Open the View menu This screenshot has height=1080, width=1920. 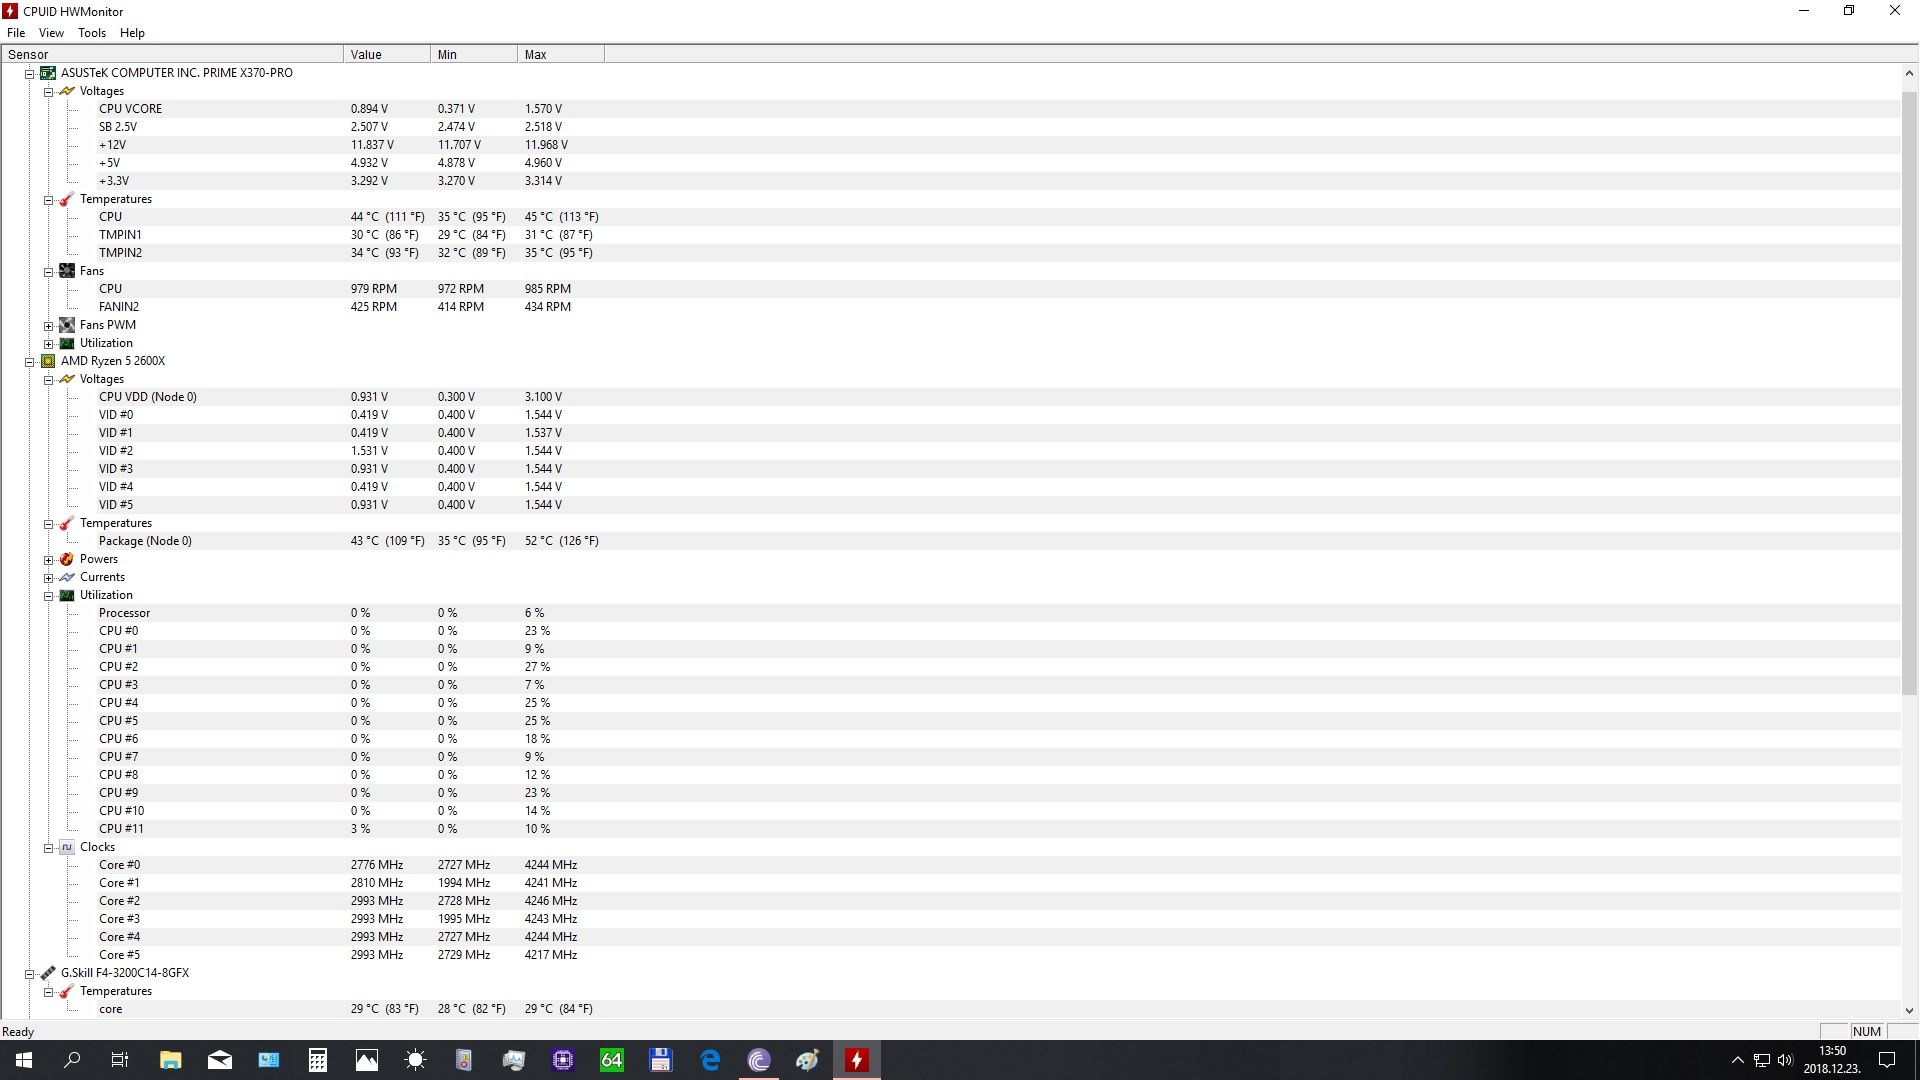(x=51, y=33)
